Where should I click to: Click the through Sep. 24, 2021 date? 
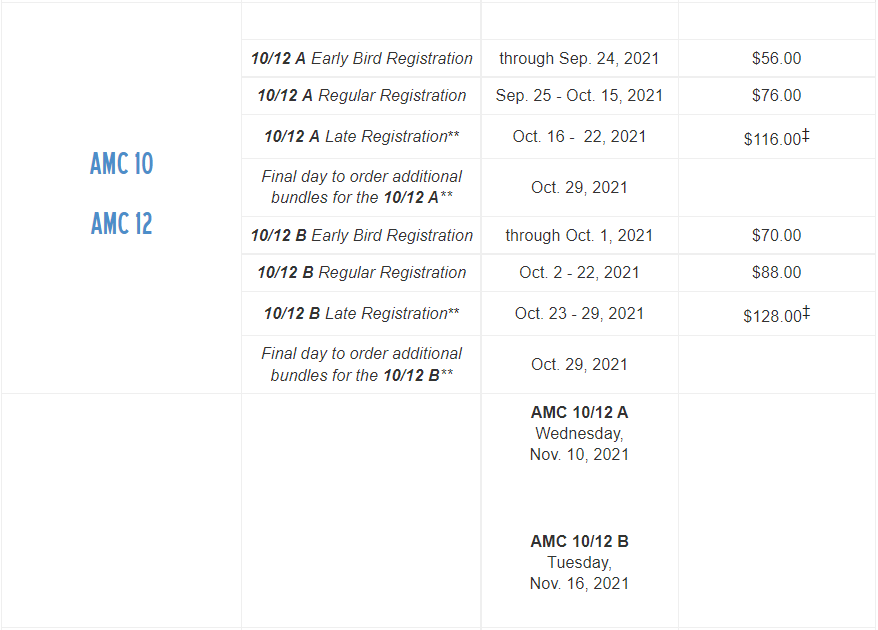coord(579,58)
